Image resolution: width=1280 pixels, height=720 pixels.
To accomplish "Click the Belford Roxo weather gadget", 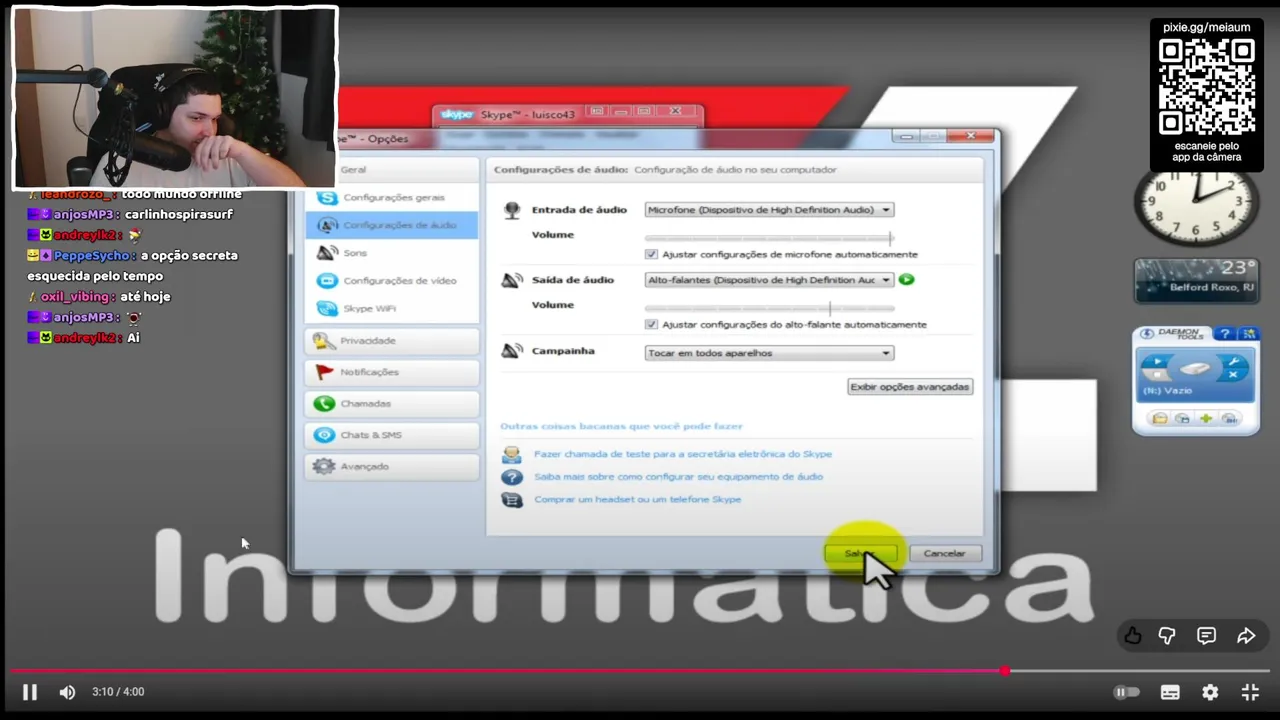I will pos(1196,280).
